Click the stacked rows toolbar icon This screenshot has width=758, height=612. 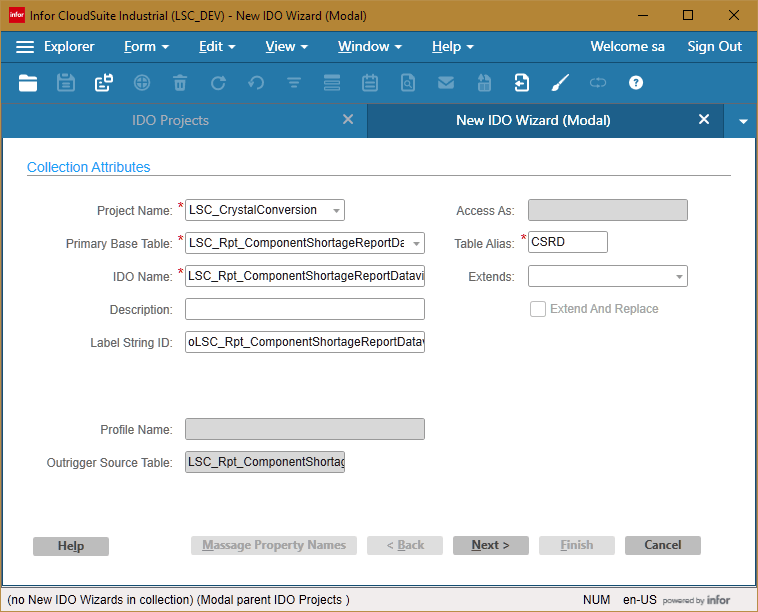[332, 83]
